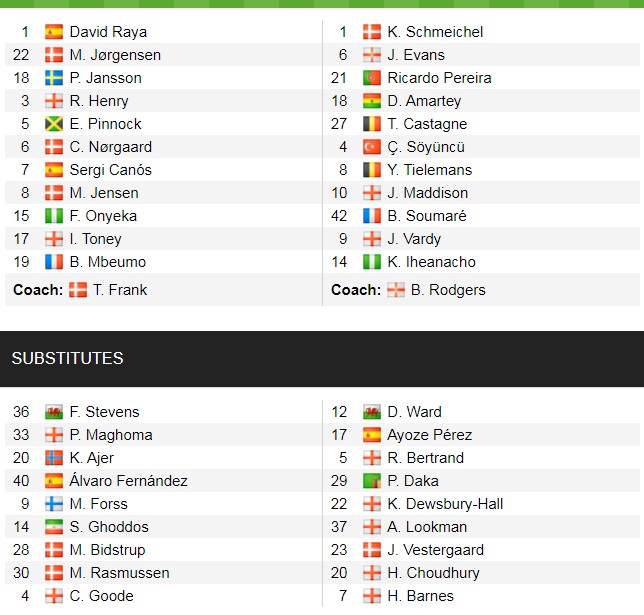Click the Wales flag beside F. Stevens
This screenshot has height=615, width=644.
pos(54,412)
